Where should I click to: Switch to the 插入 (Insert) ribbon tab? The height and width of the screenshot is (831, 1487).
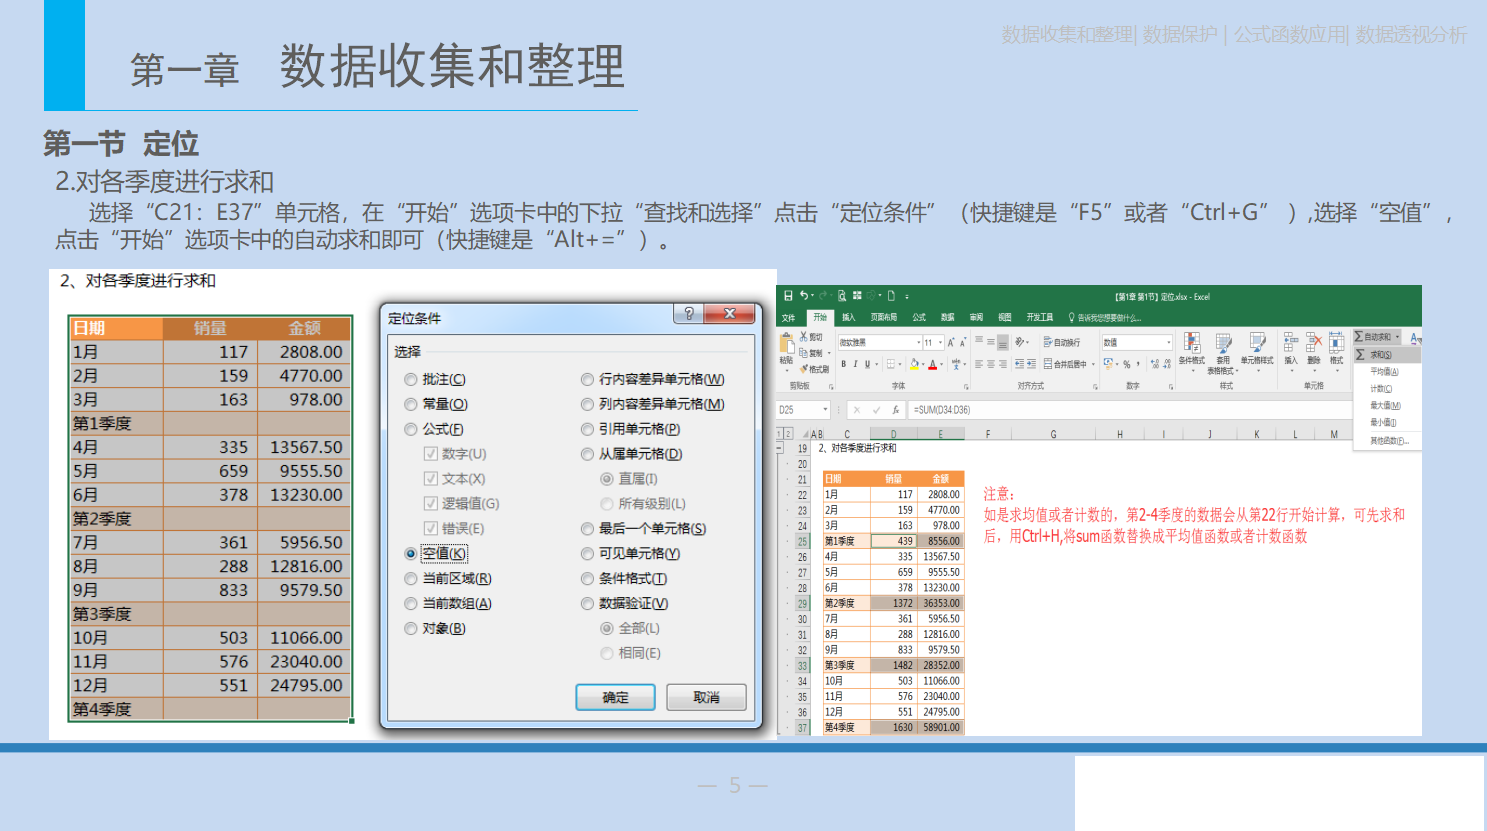pyautogui.click(x=849, y=318)
